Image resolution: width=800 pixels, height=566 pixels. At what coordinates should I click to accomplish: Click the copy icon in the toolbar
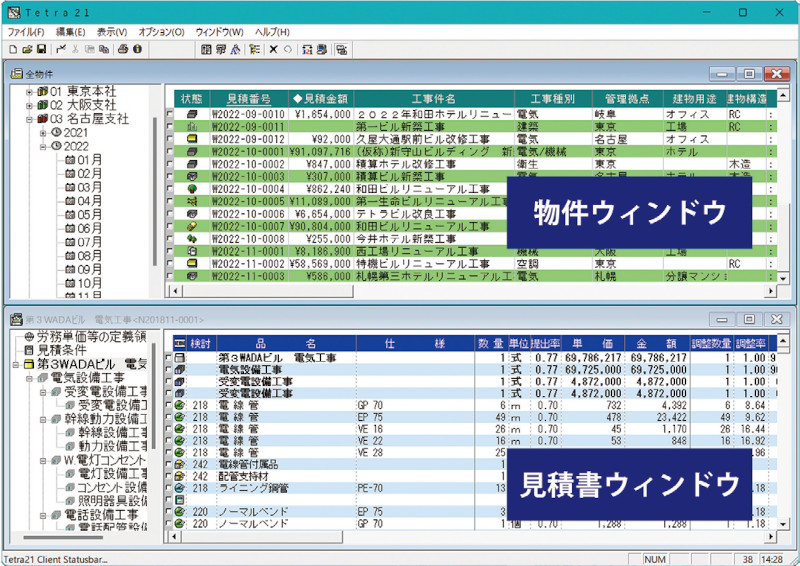click(x=90, y=50)
